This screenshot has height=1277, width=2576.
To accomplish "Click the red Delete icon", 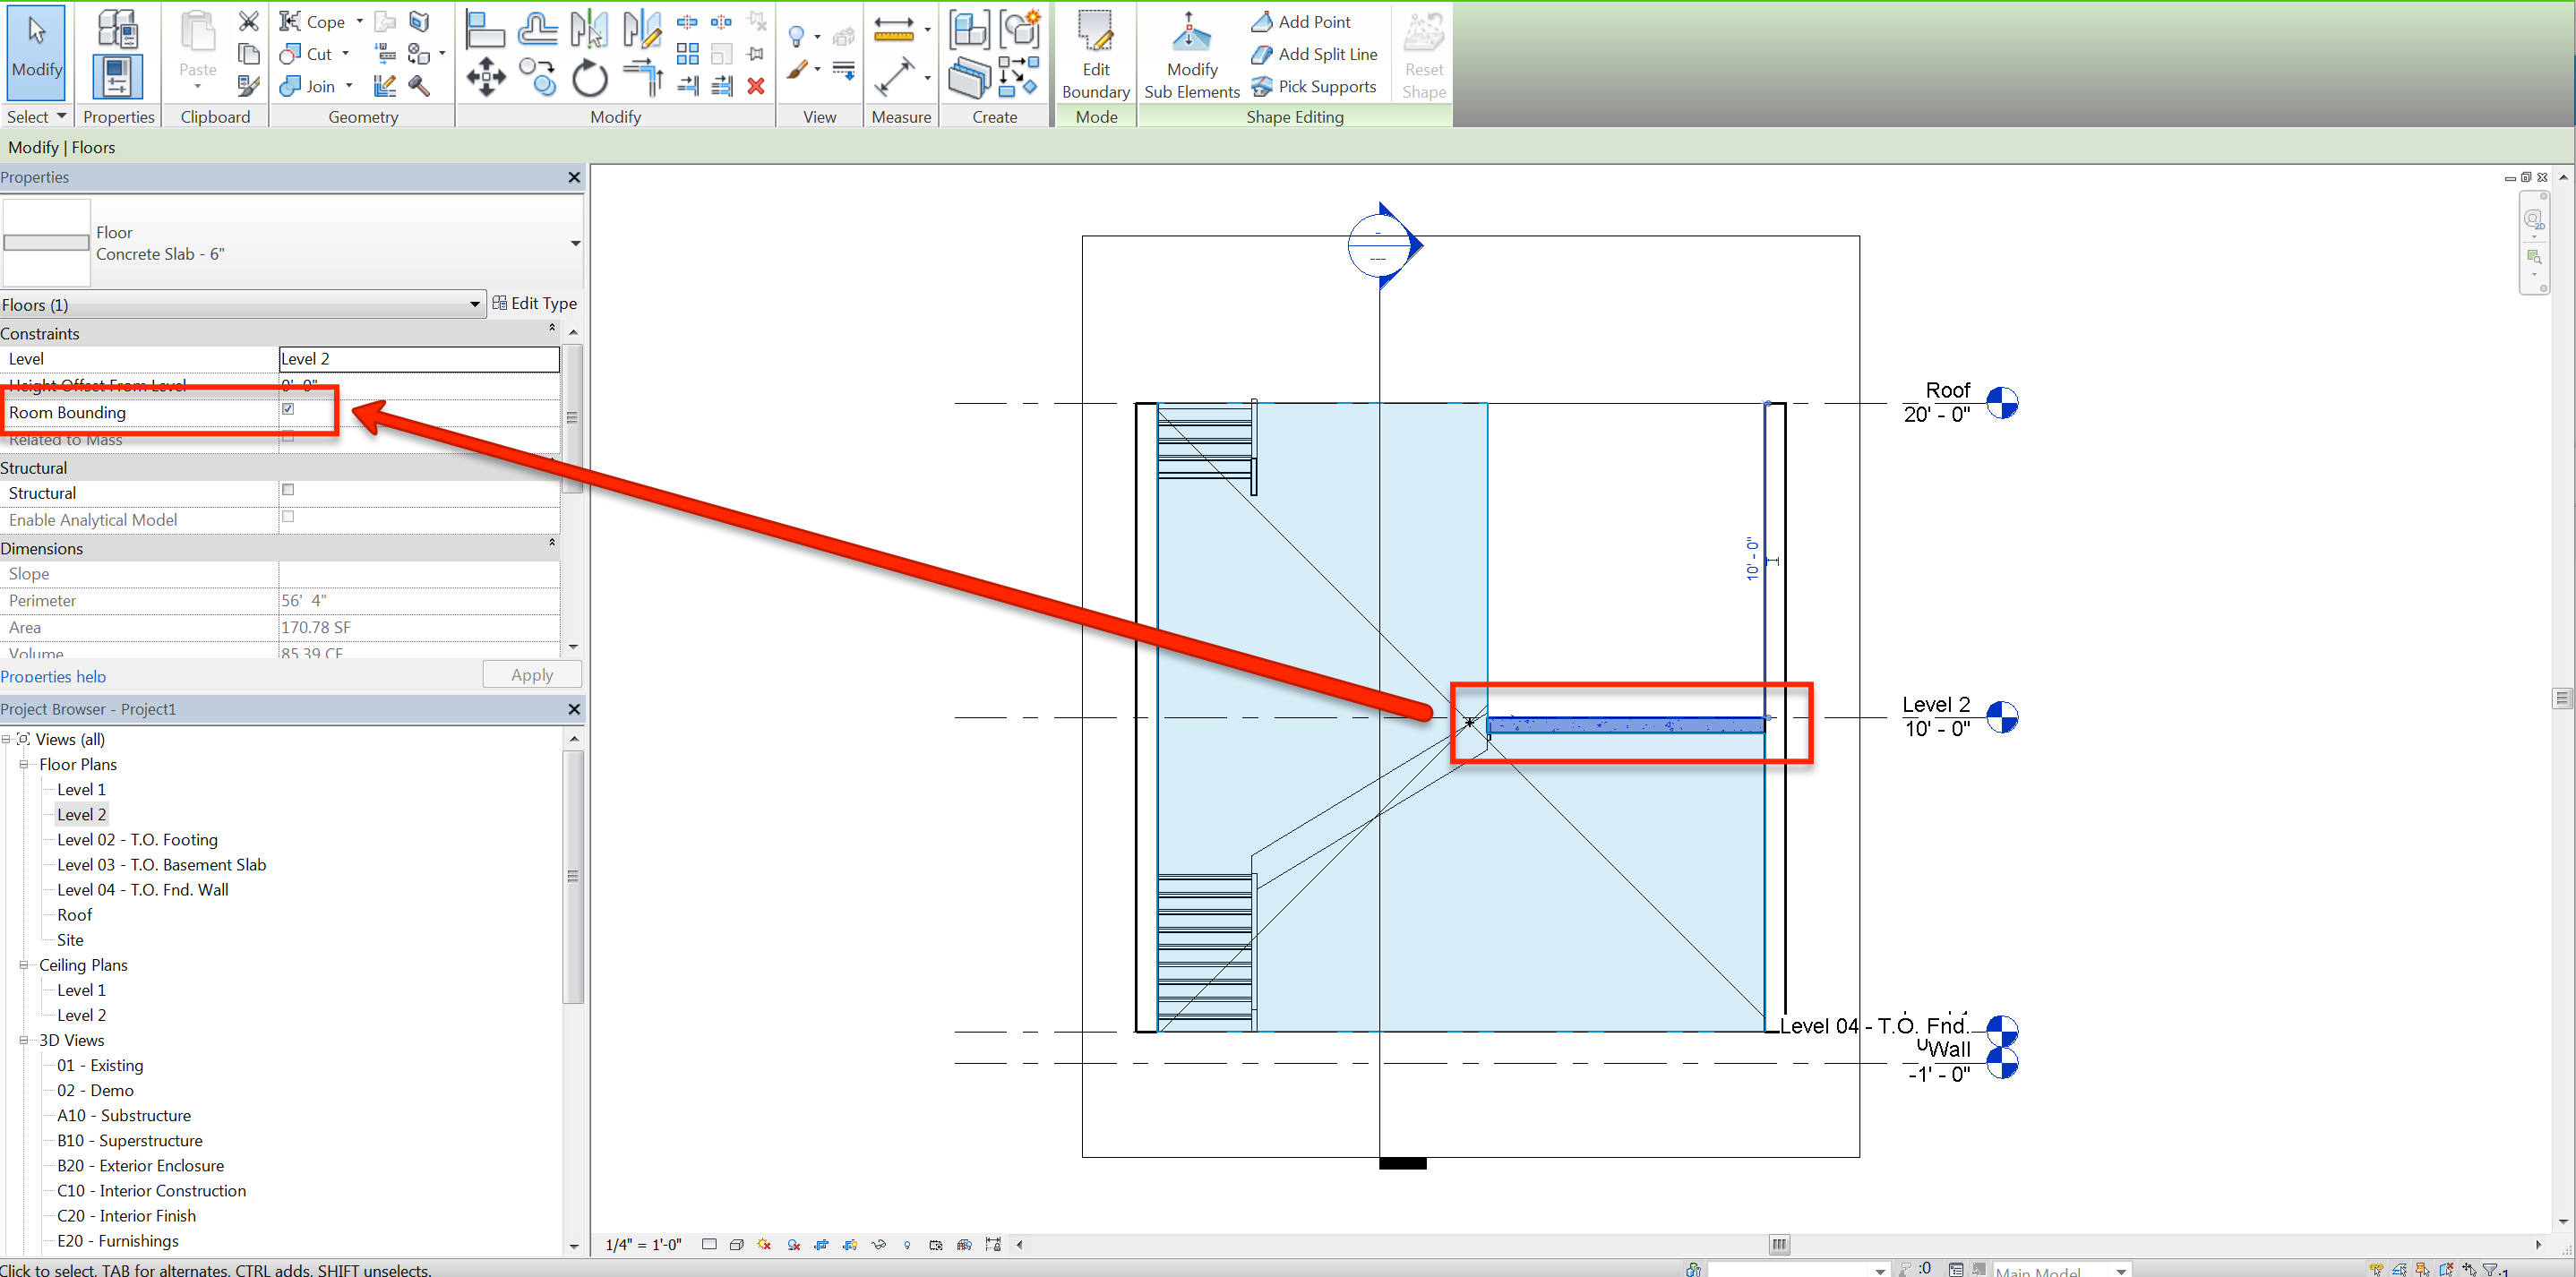I will (x=756, y=86).
